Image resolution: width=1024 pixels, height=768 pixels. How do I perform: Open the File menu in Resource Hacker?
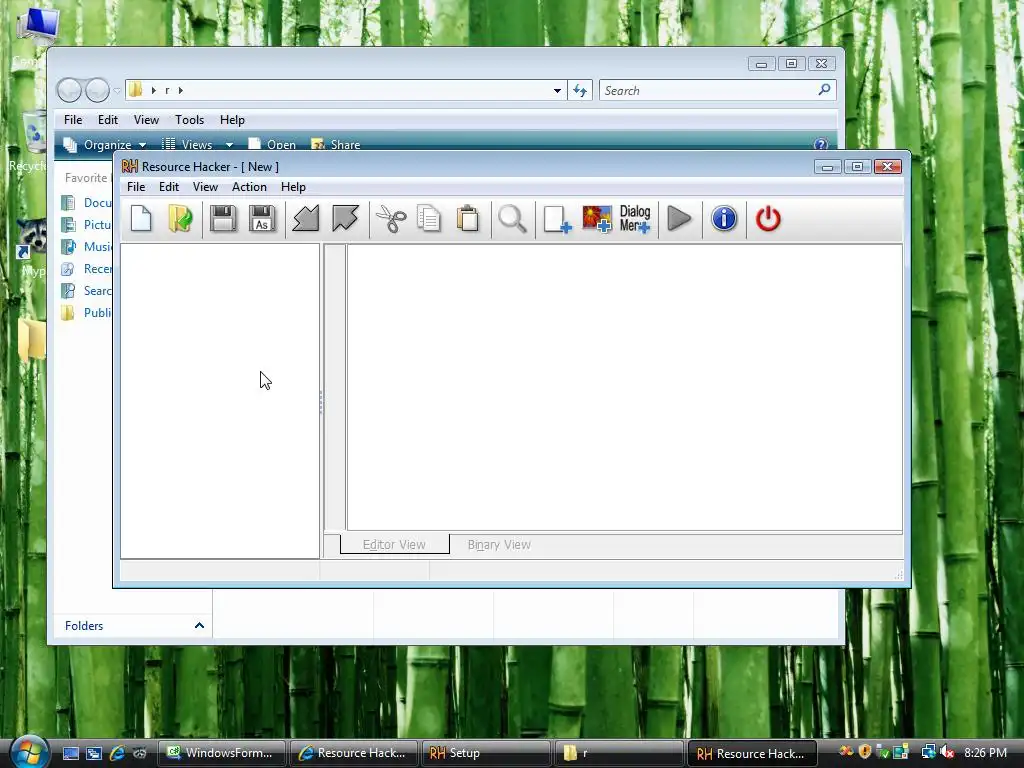[136, 187]
